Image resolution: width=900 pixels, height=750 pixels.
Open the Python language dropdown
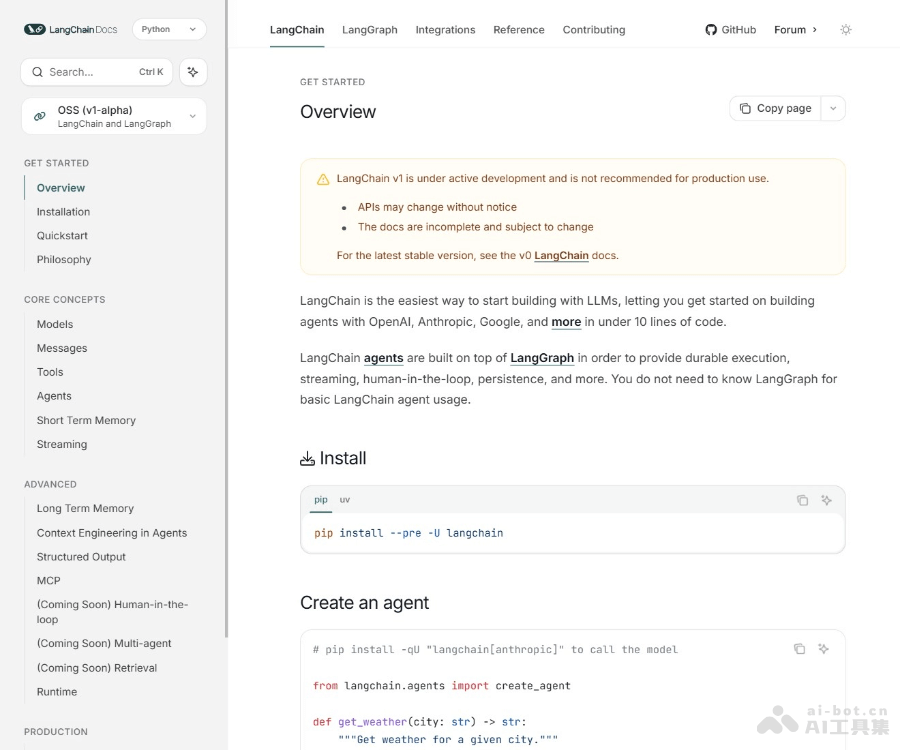tap(168, 30)
